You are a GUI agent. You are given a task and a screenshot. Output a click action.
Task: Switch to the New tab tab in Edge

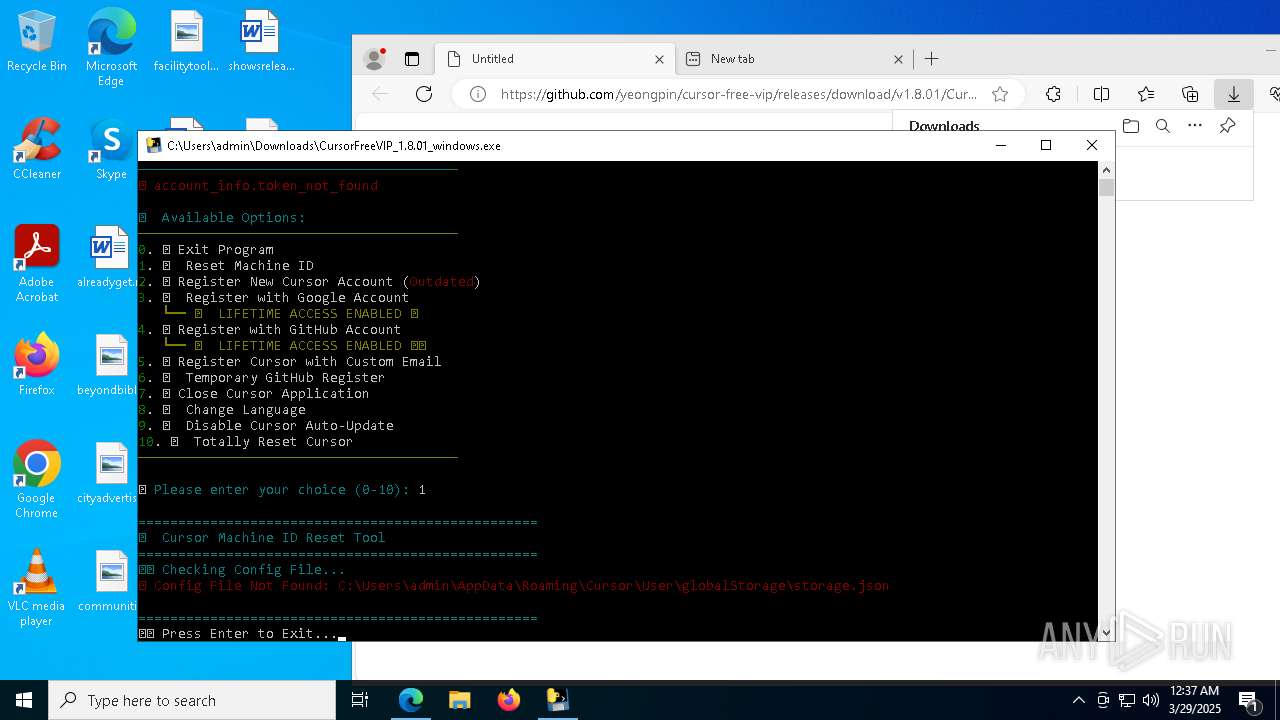click(794, 59)
